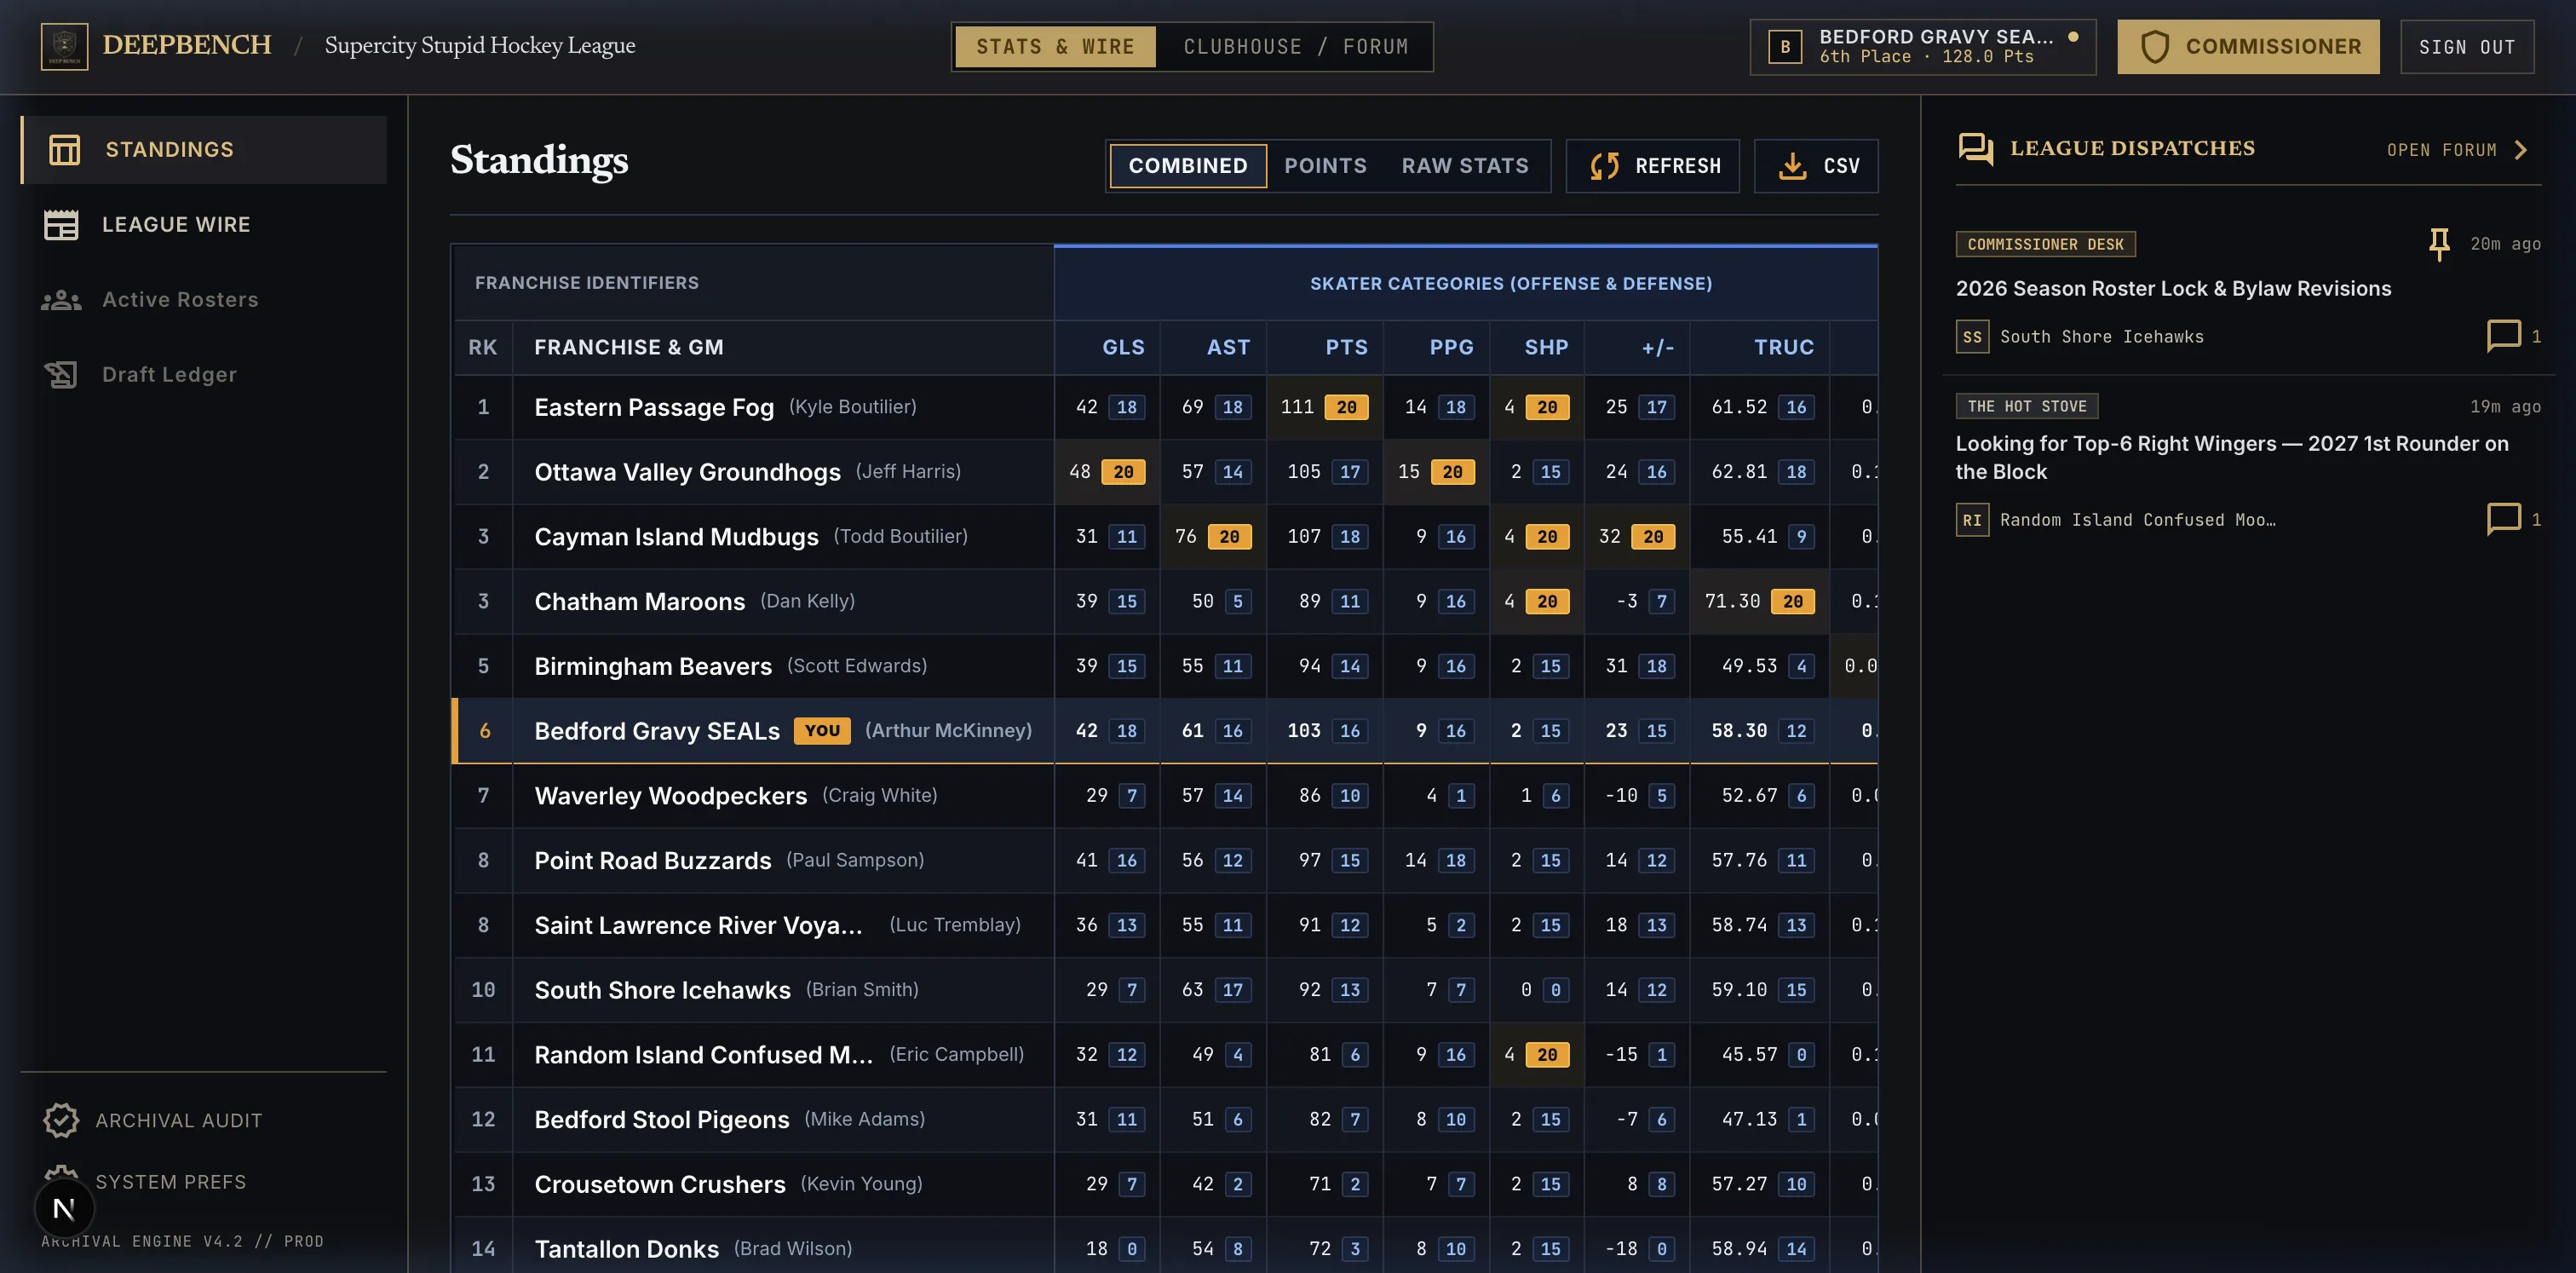This screenshot has width=2576, height=1273.
Task: Click the YOU badge on Bedford row
Action: point(822,731)
